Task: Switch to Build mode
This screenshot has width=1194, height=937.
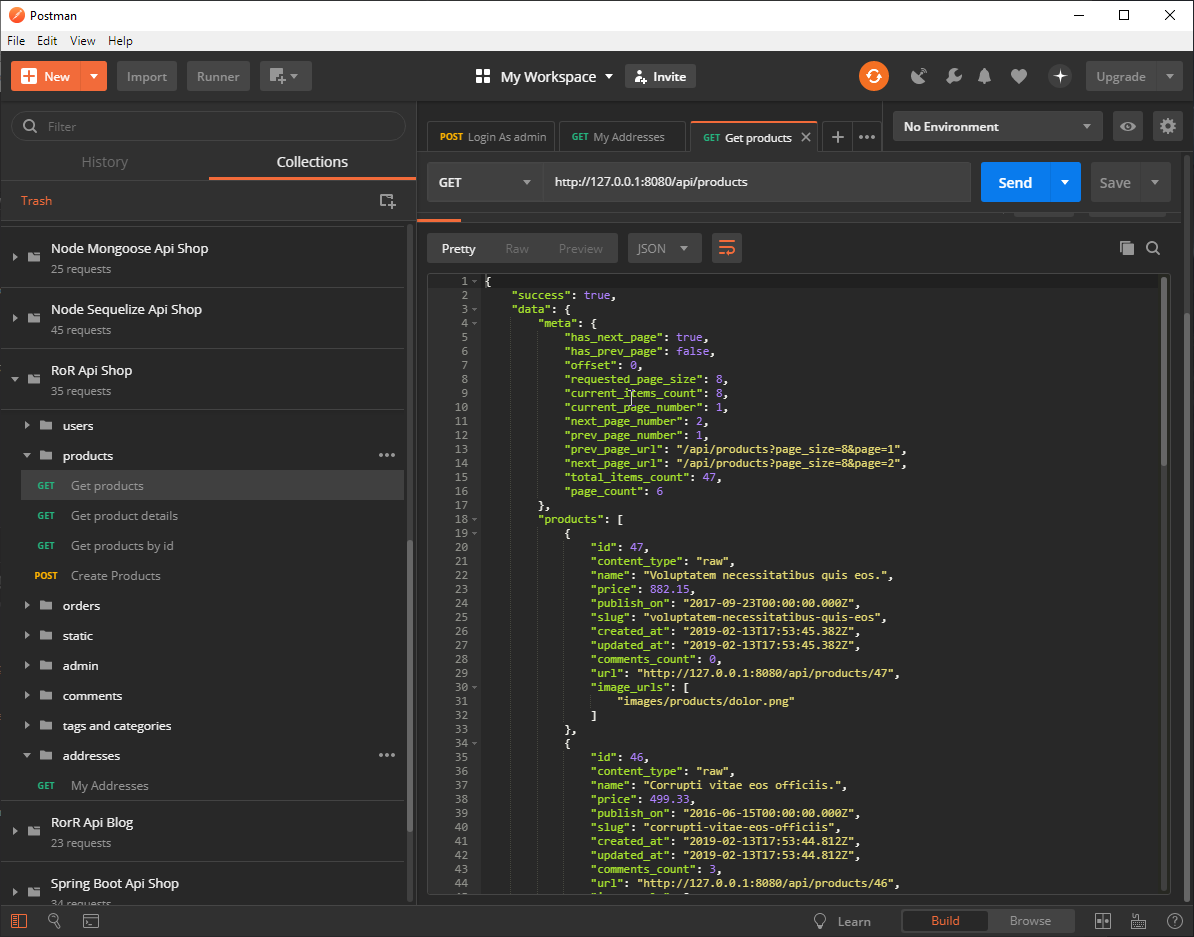Action: point(945,921)
